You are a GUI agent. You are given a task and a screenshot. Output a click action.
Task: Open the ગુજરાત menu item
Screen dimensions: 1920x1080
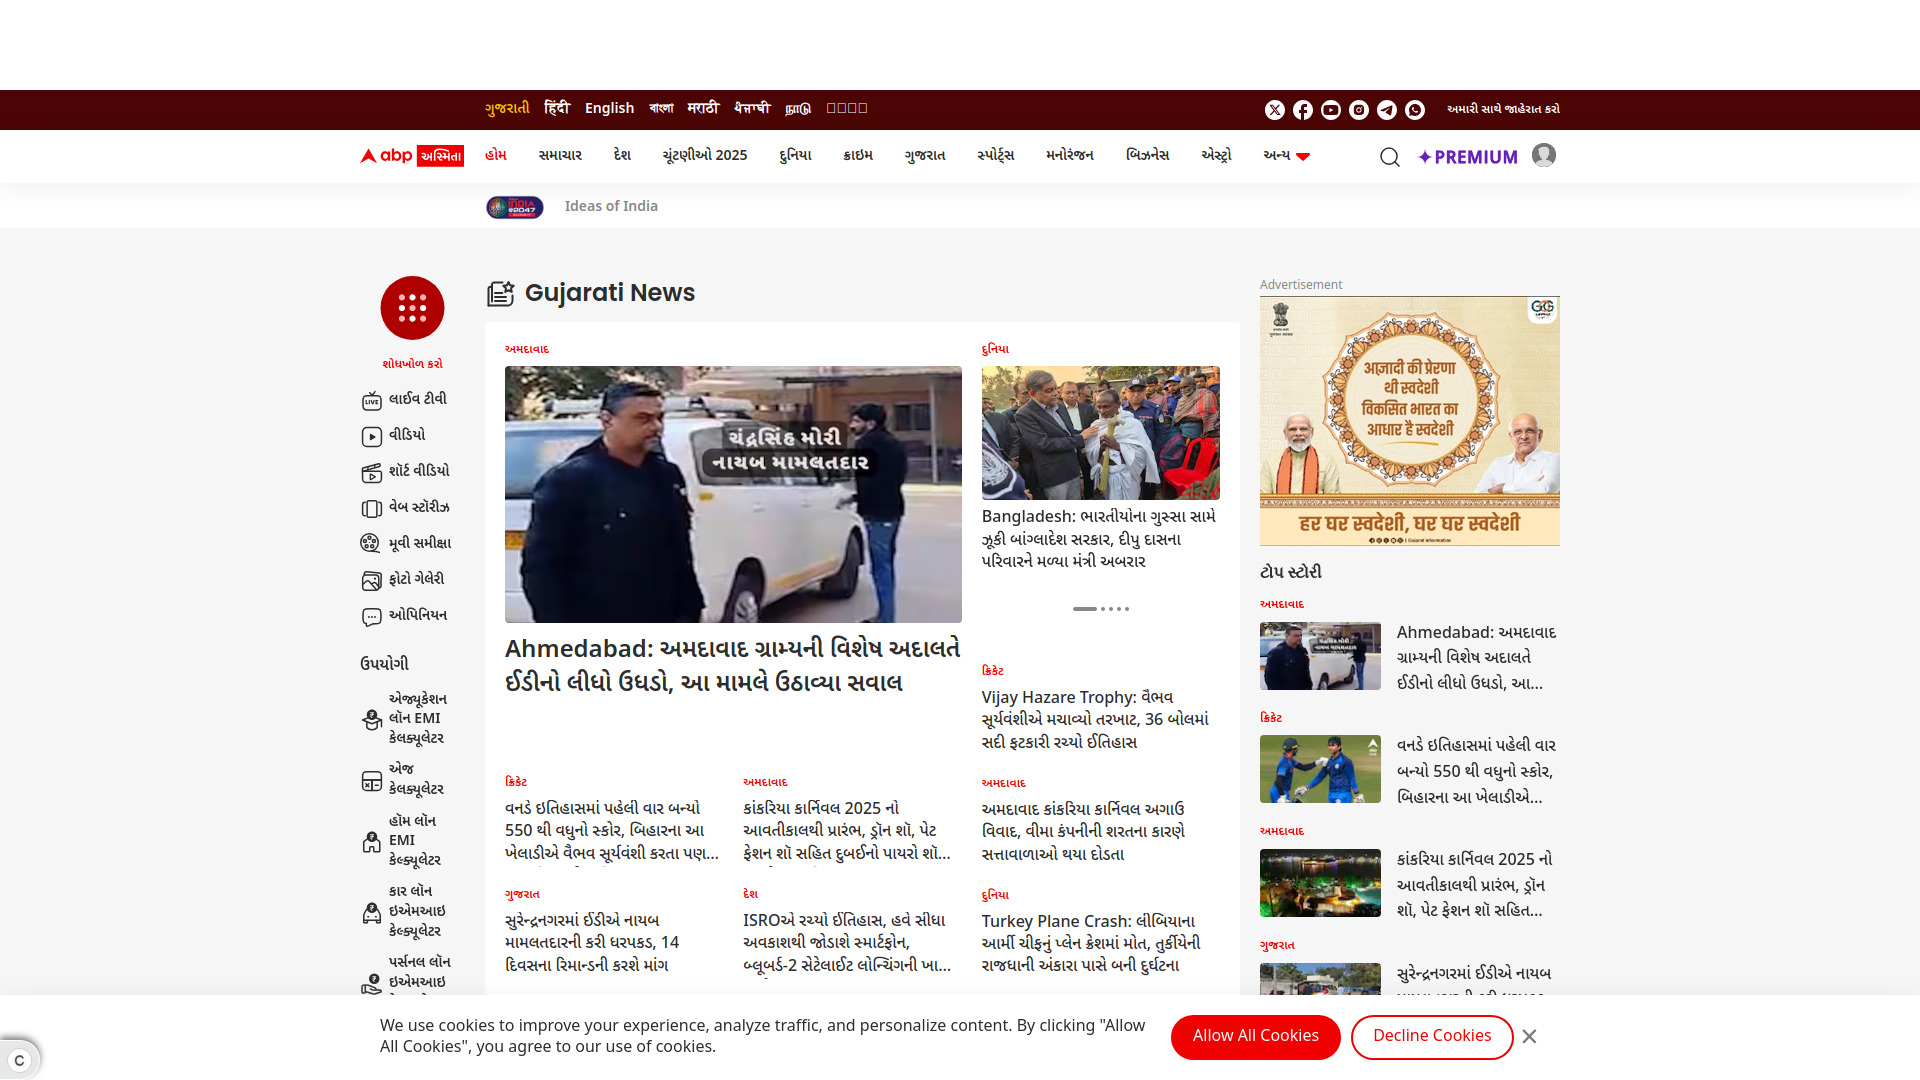pyautogui.click(x=923, y=156)
